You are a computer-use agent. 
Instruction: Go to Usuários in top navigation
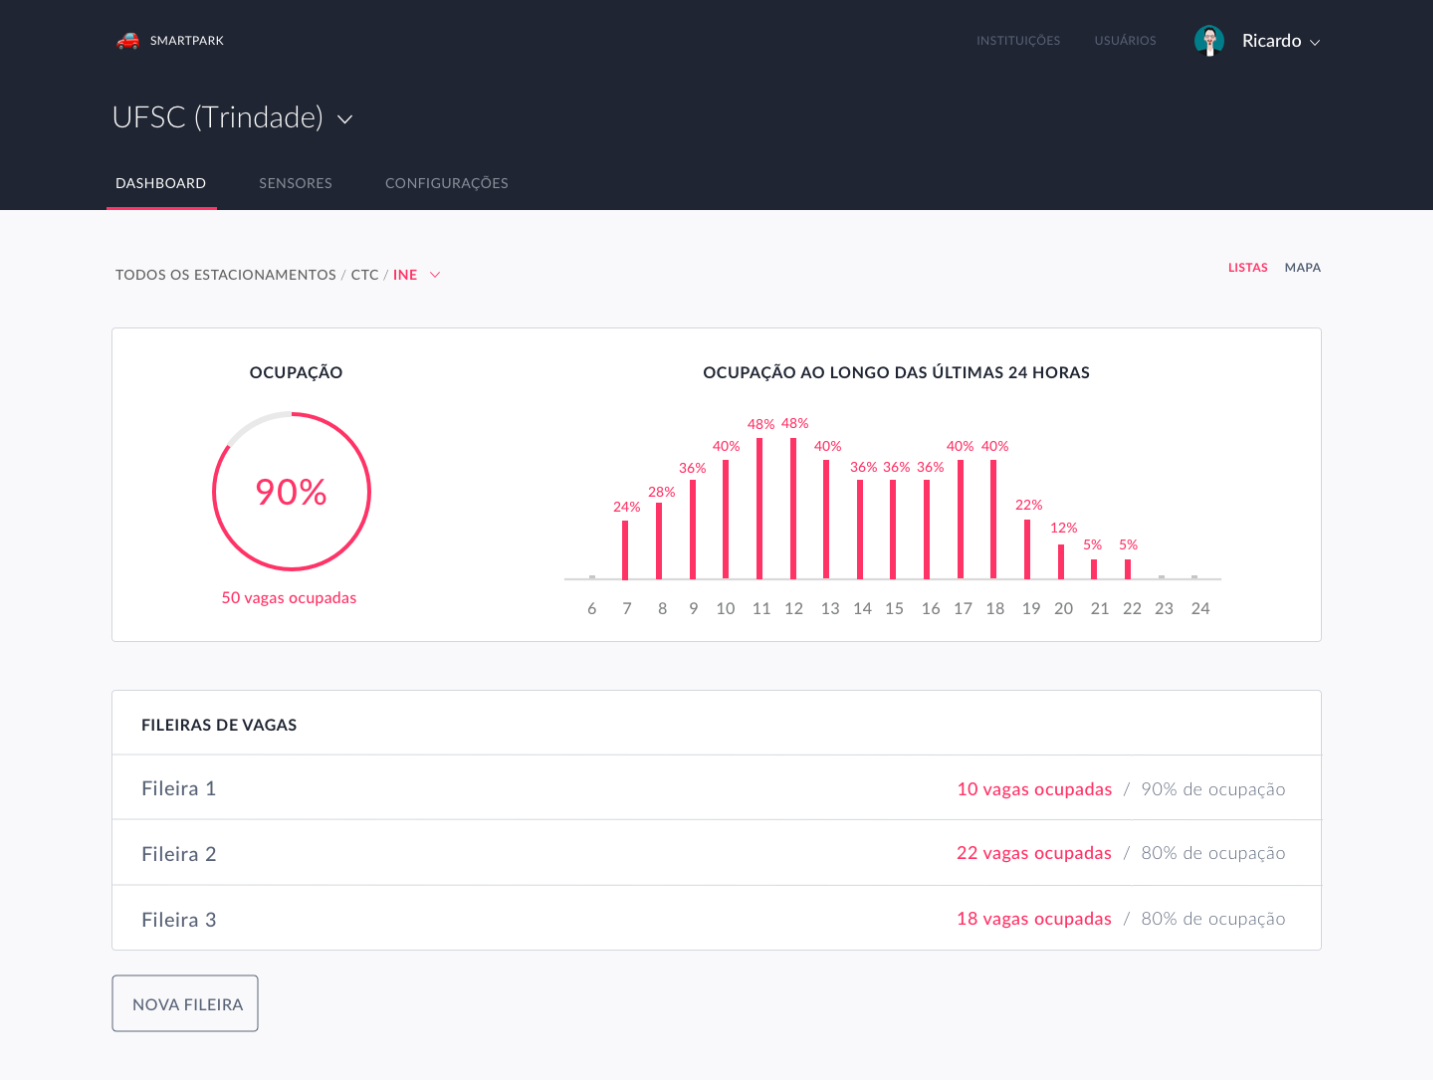tap(1125, 41)
